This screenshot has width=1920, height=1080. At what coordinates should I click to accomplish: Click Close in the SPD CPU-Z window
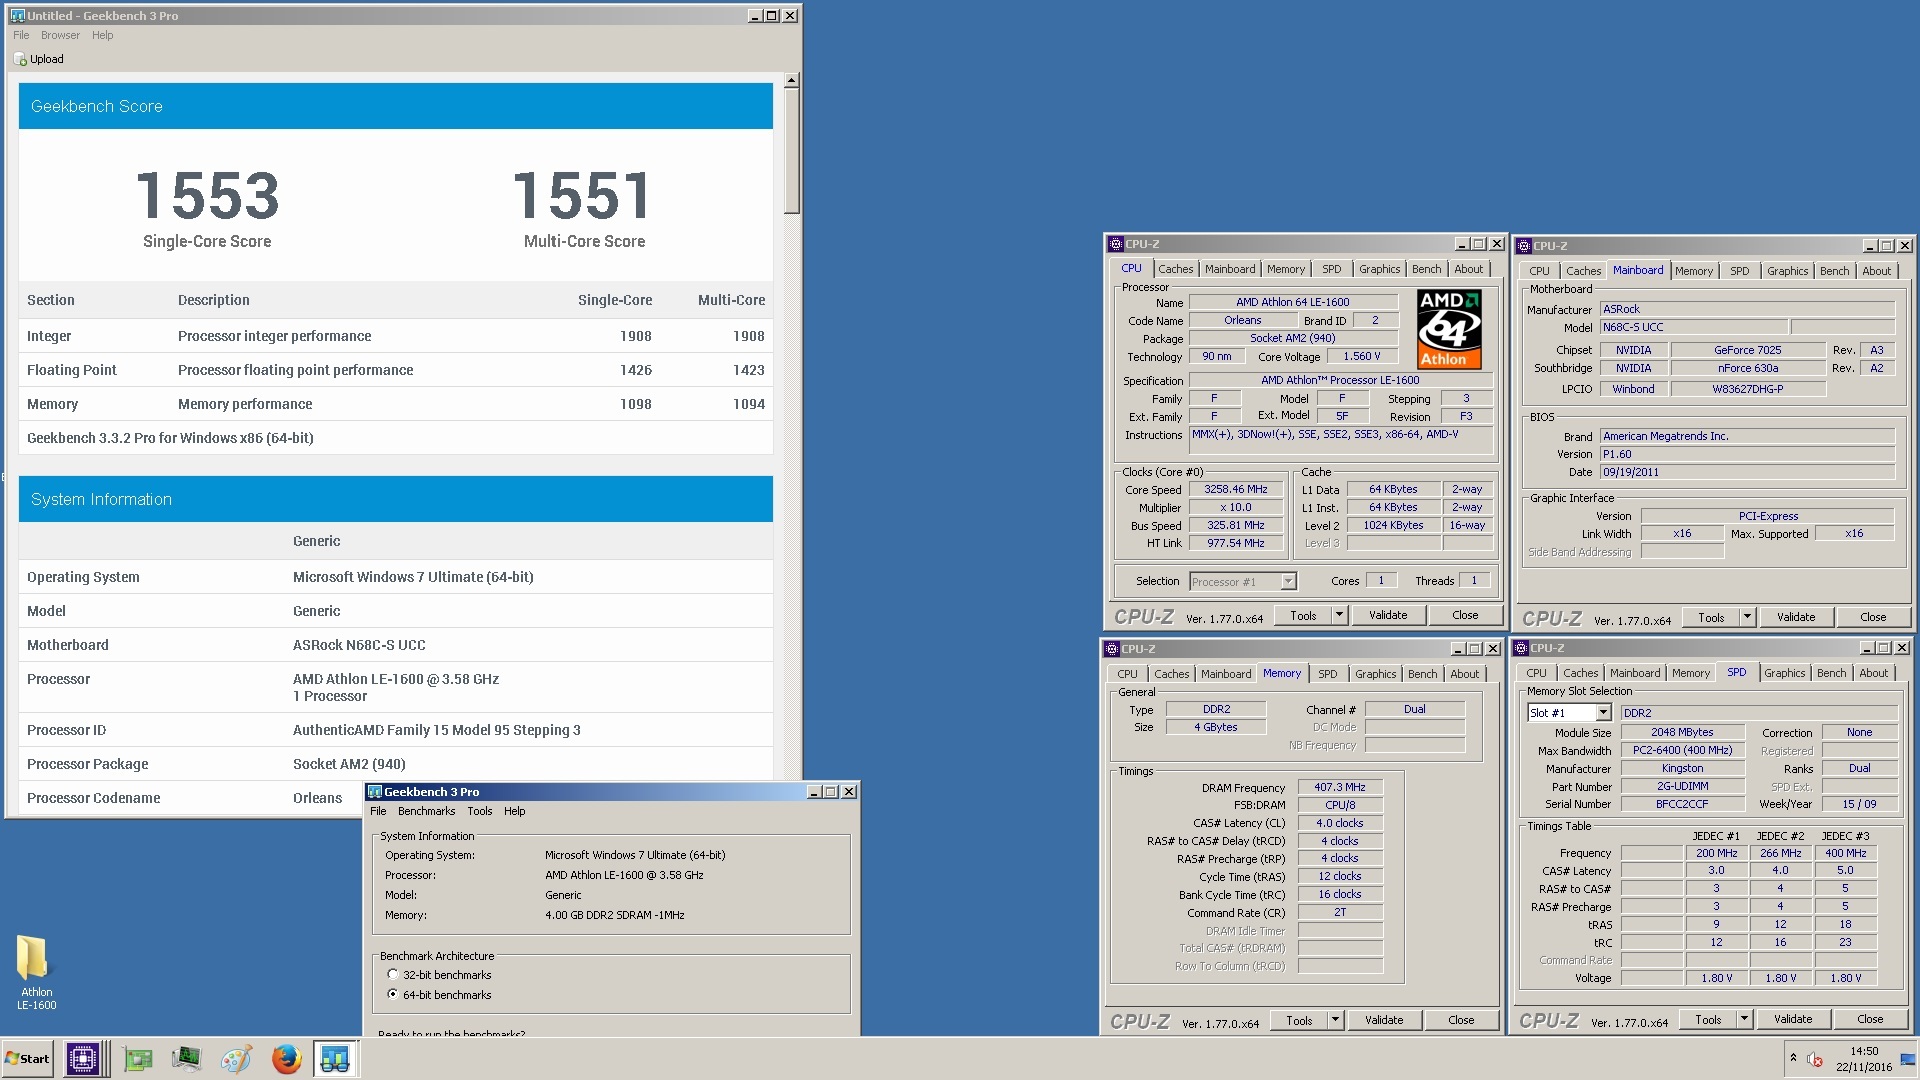pyautogui.click(x=1870, y=1020)
